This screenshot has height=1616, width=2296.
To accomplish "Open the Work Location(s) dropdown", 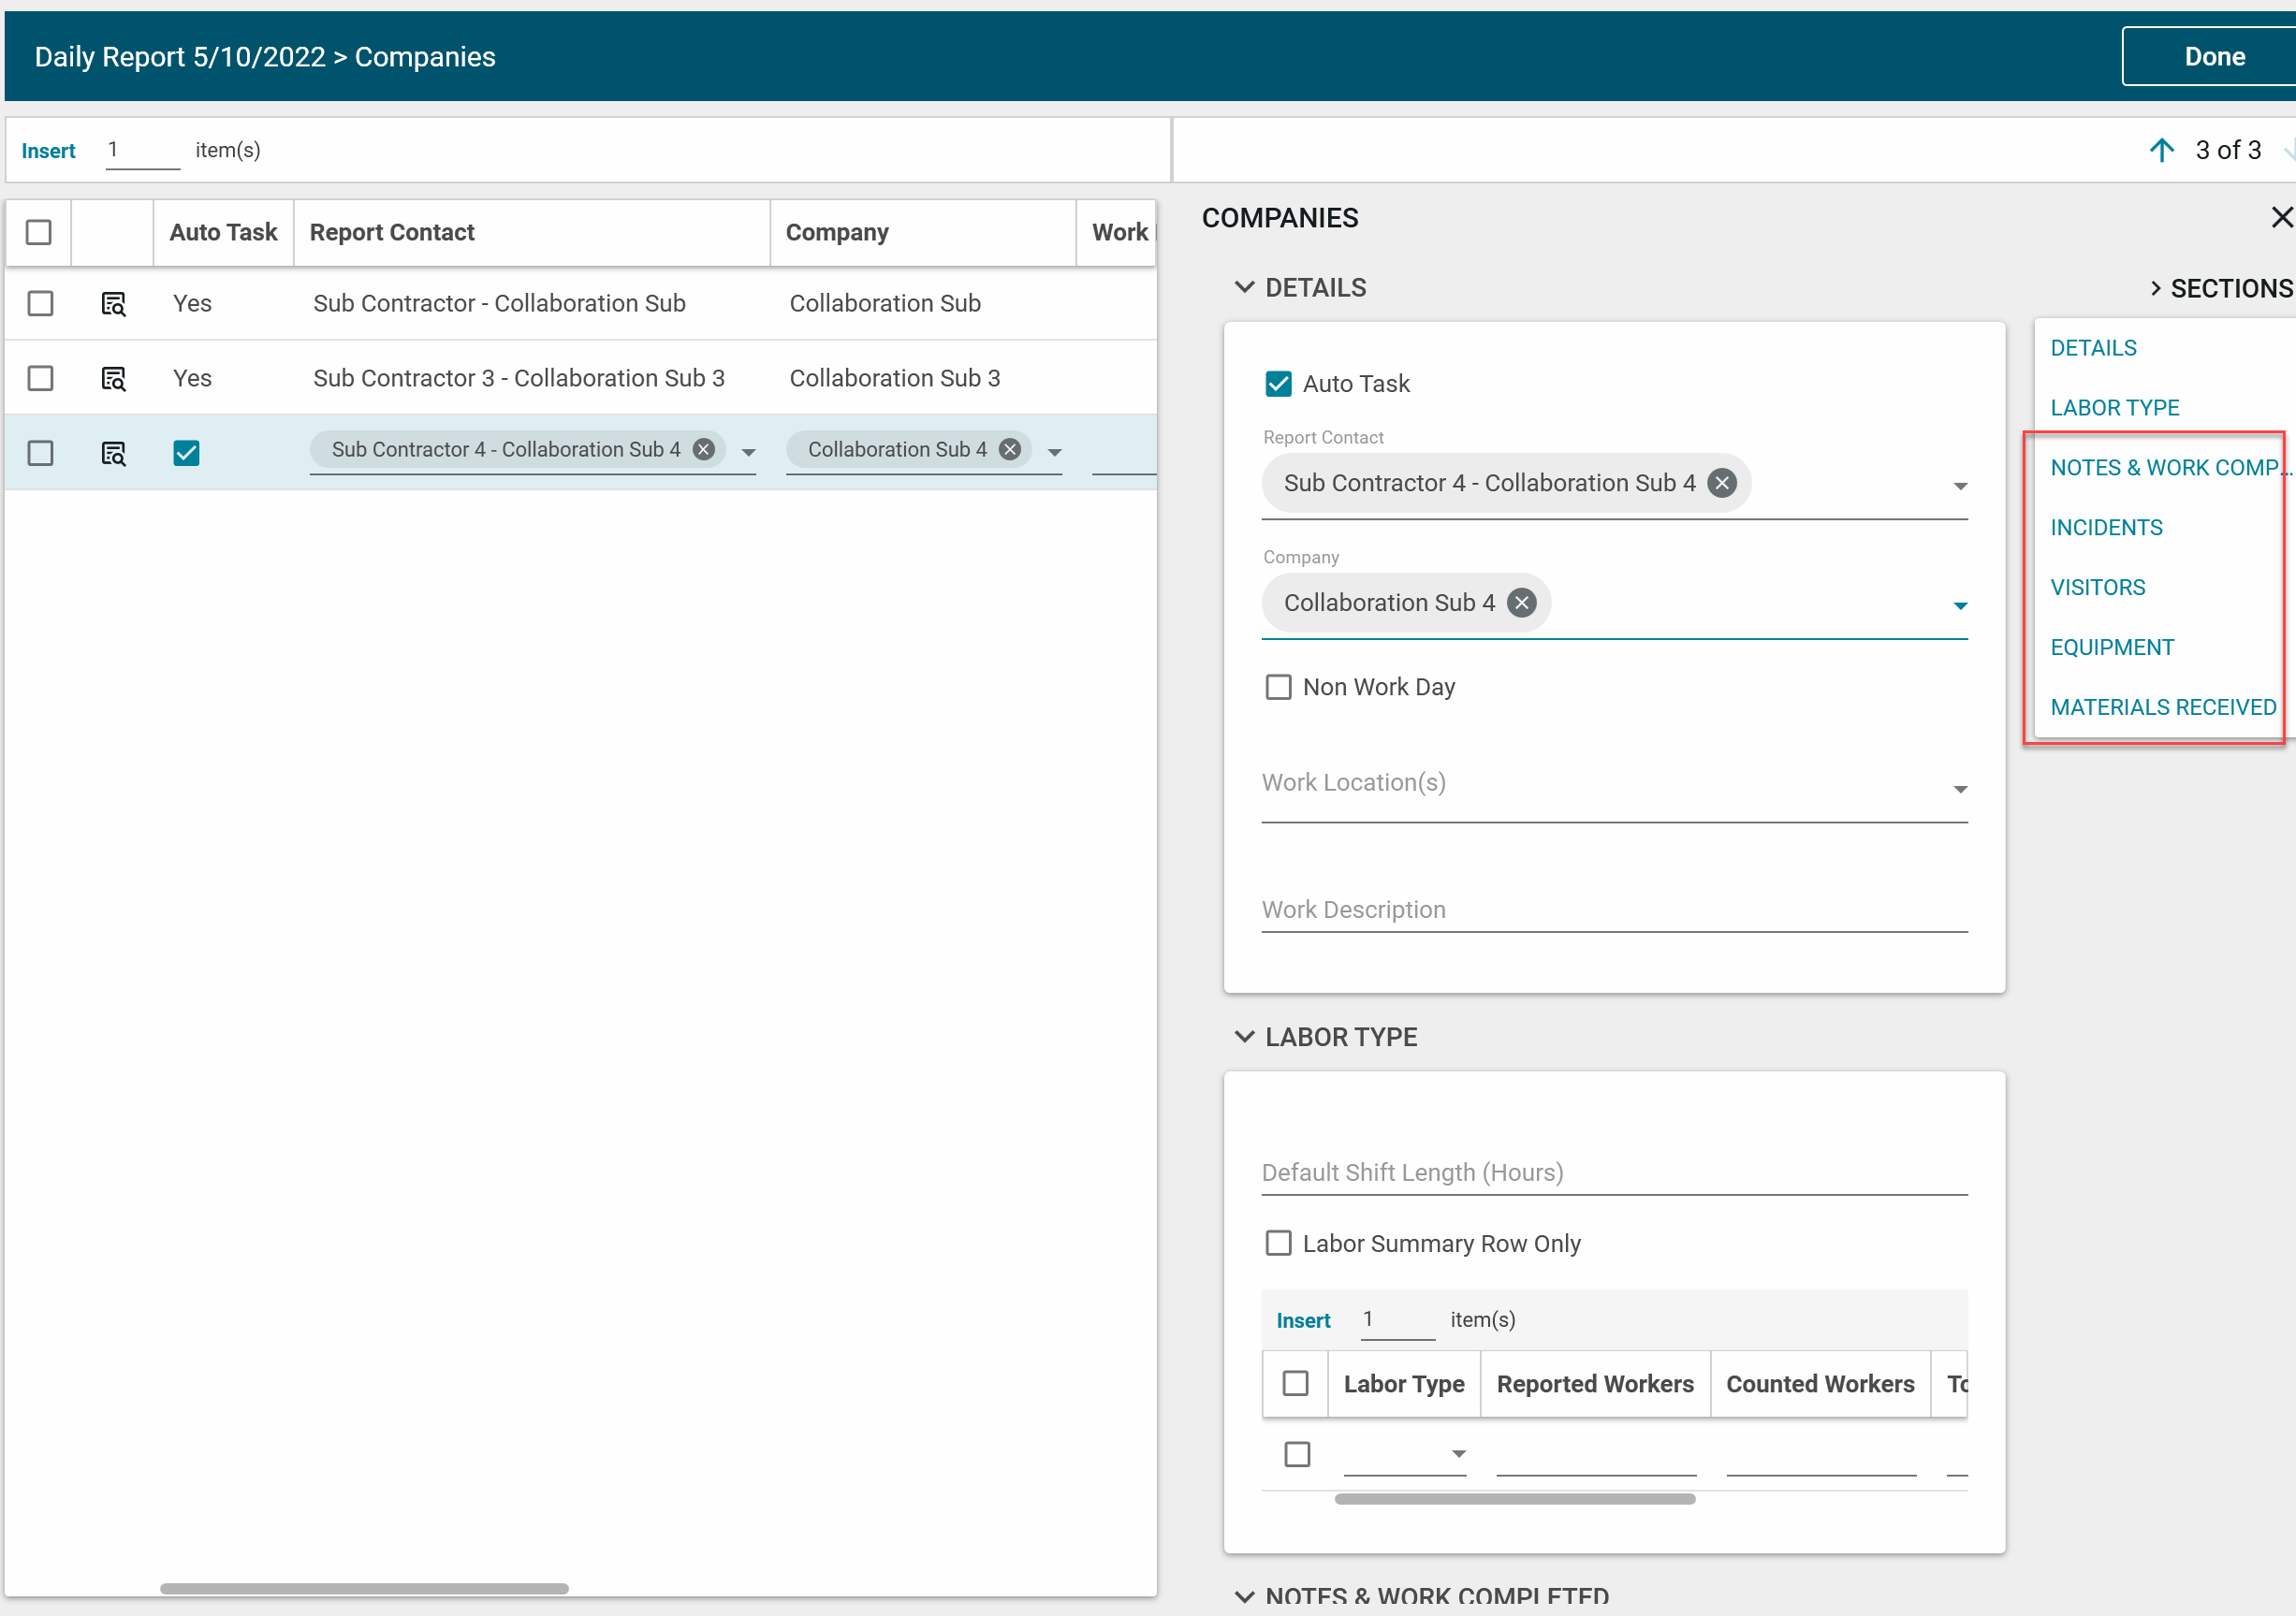I will pyautogui.click(x=1959, y=789).
